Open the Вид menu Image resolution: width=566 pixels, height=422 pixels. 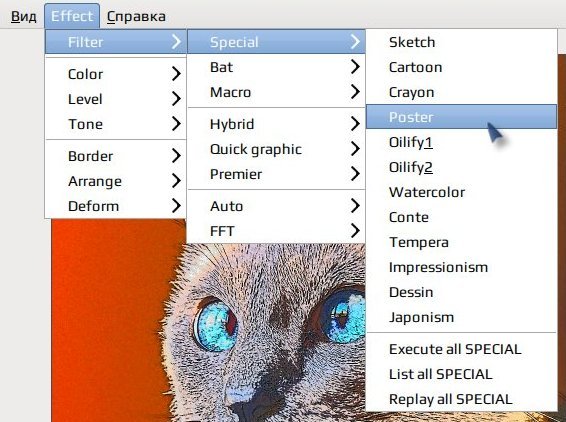tap(23, 16)
